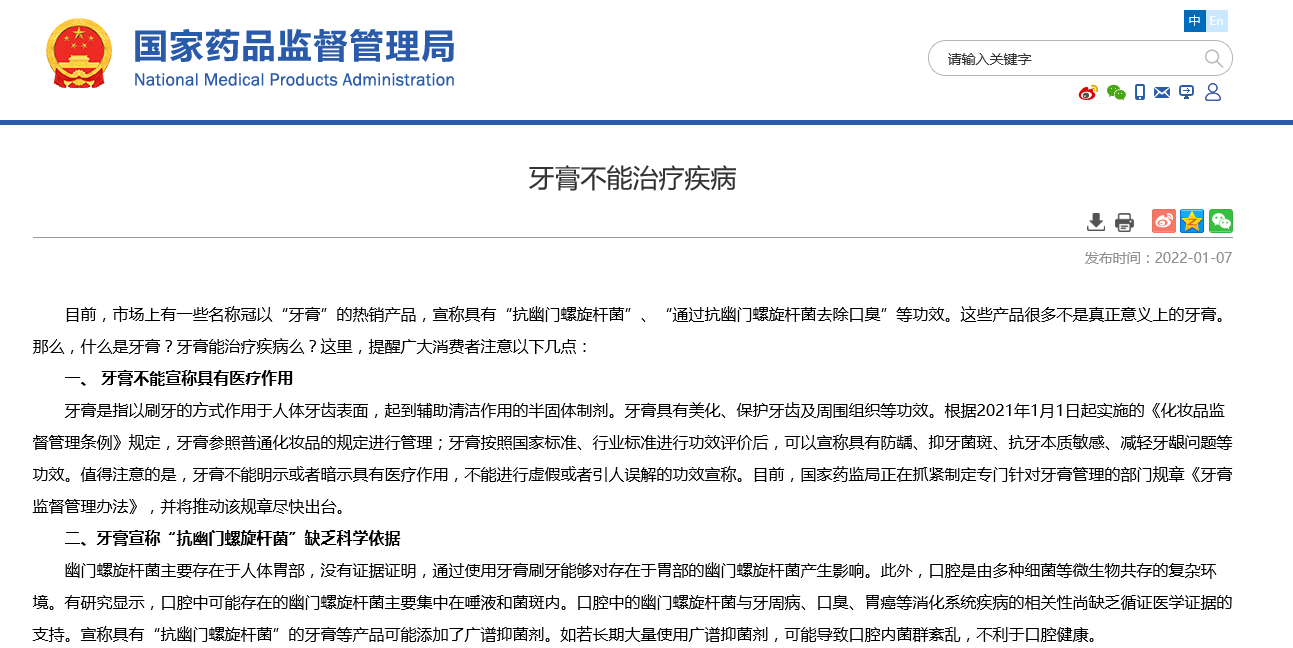Share the article to QQ Zone (star icon)

[1192, 221]
